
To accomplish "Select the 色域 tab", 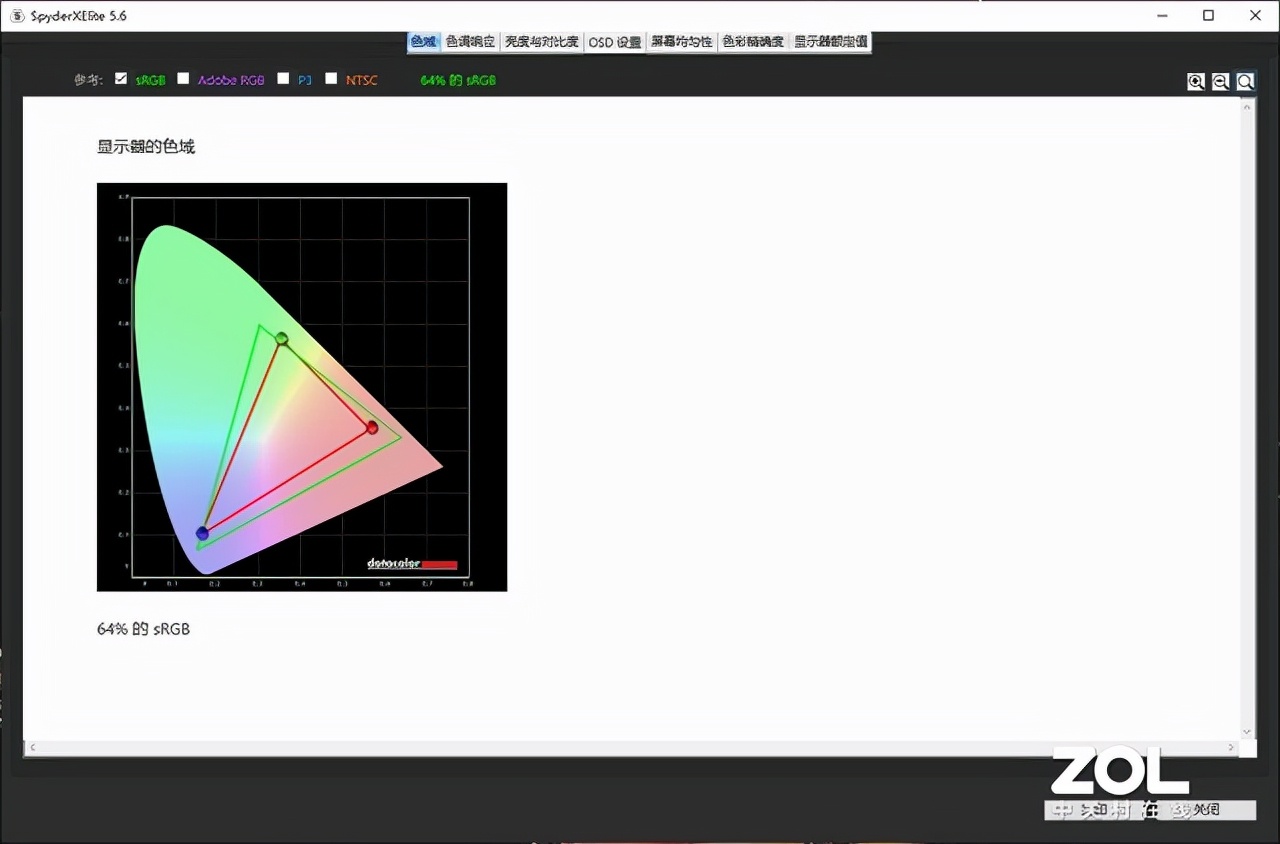I will [x=424, y=42].
